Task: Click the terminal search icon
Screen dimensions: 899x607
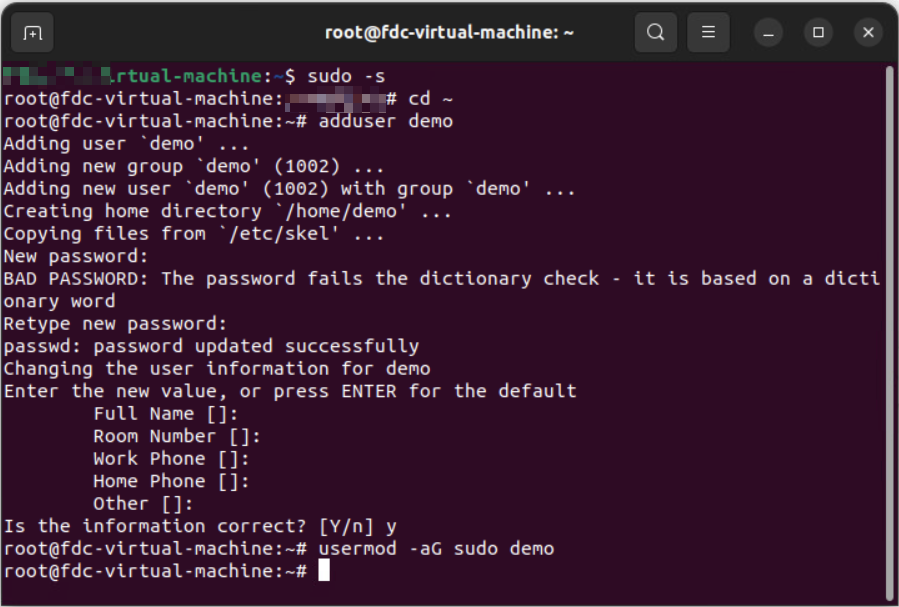Action: [655, 33]
